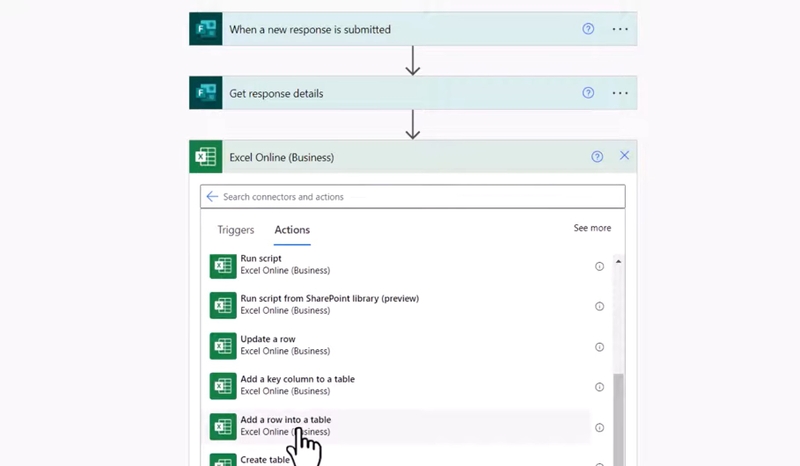Image resolution: width=800 pixels, height=466 pixels.
Task: Click the scroll up arrow of actions list
Action: 618,261
